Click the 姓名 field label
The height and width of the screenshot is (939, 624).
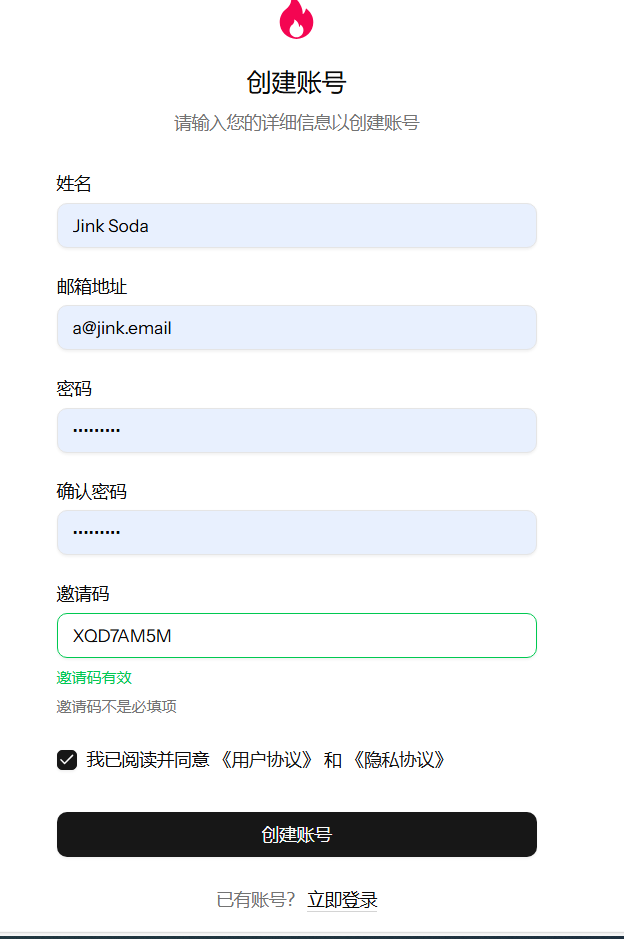pyautogui.click(x=74, y=183)
